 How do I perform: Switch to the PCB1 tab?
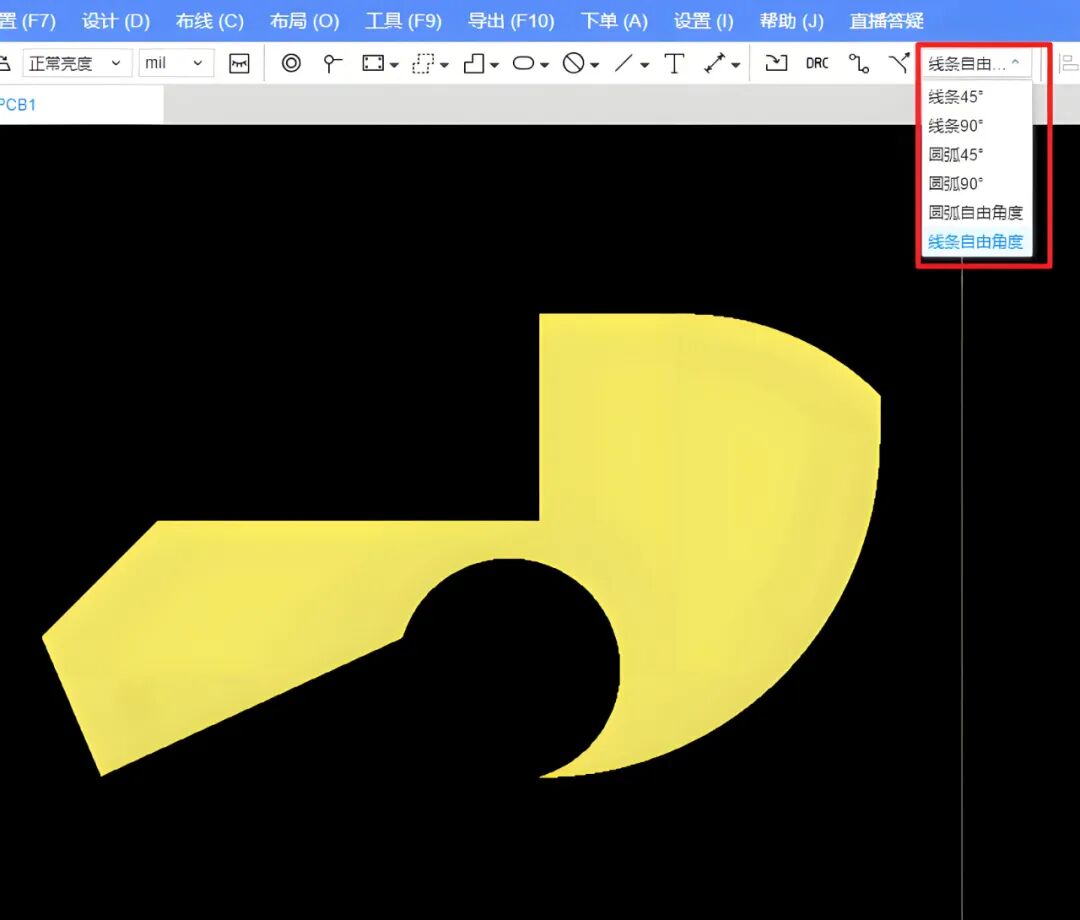[x=18, y=105]
